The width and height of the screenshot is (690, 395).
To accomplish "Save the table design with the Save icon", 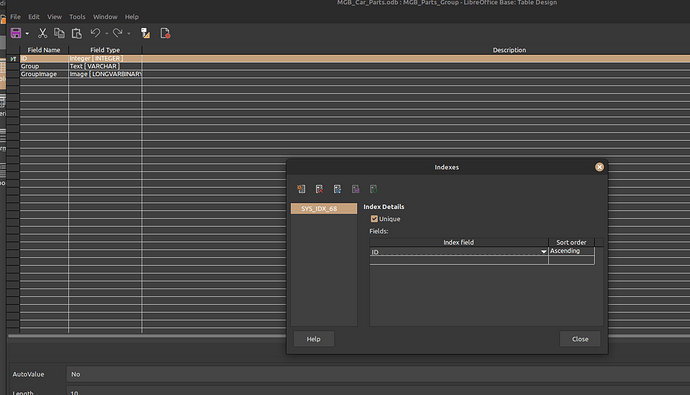I will tap(16, 33).
